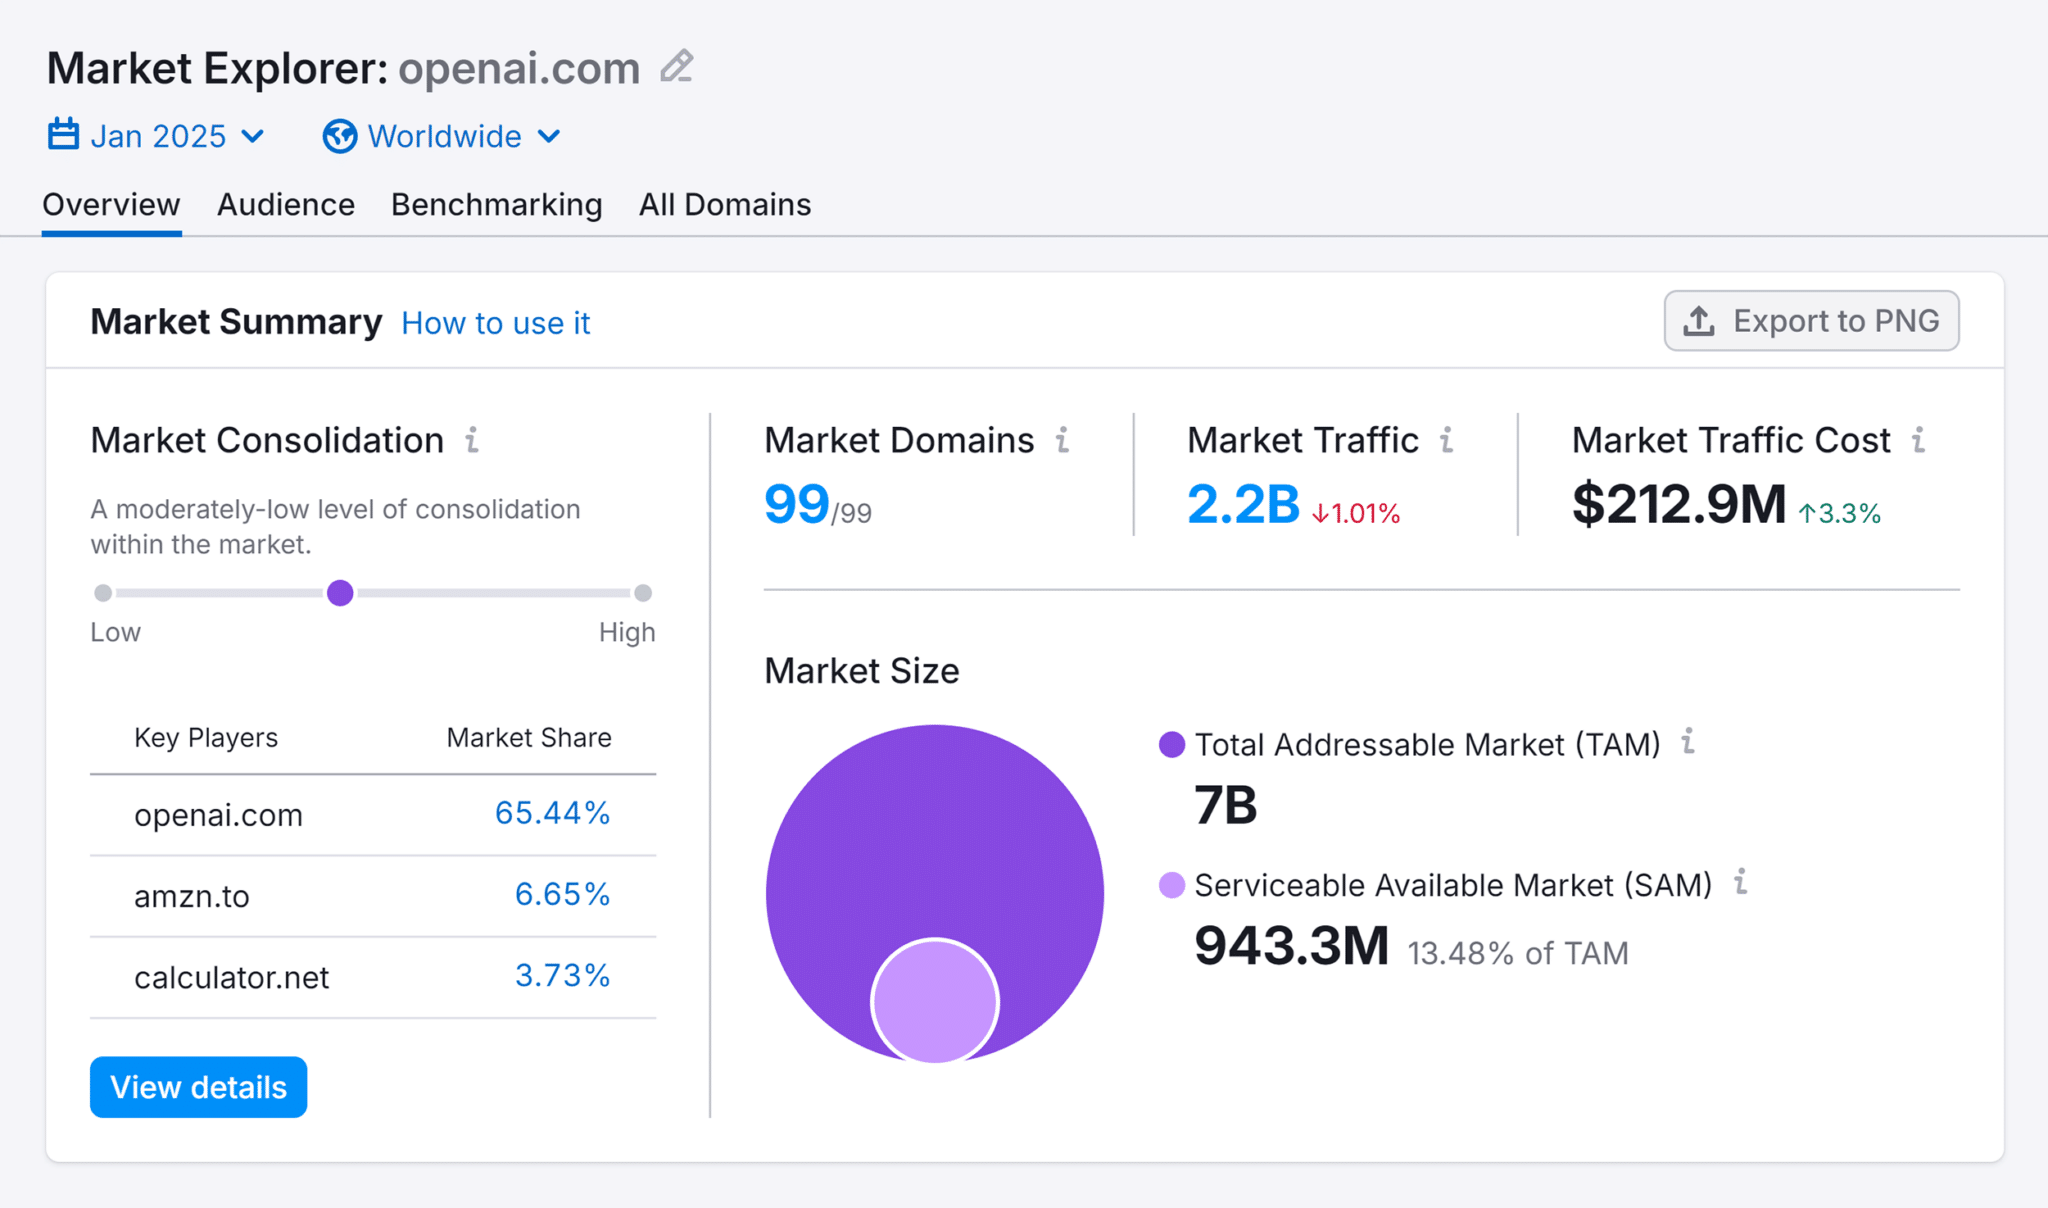Click the 3.73% market share value
The width and height of the screenshot is (2048, 1208).
coord(562,975)
